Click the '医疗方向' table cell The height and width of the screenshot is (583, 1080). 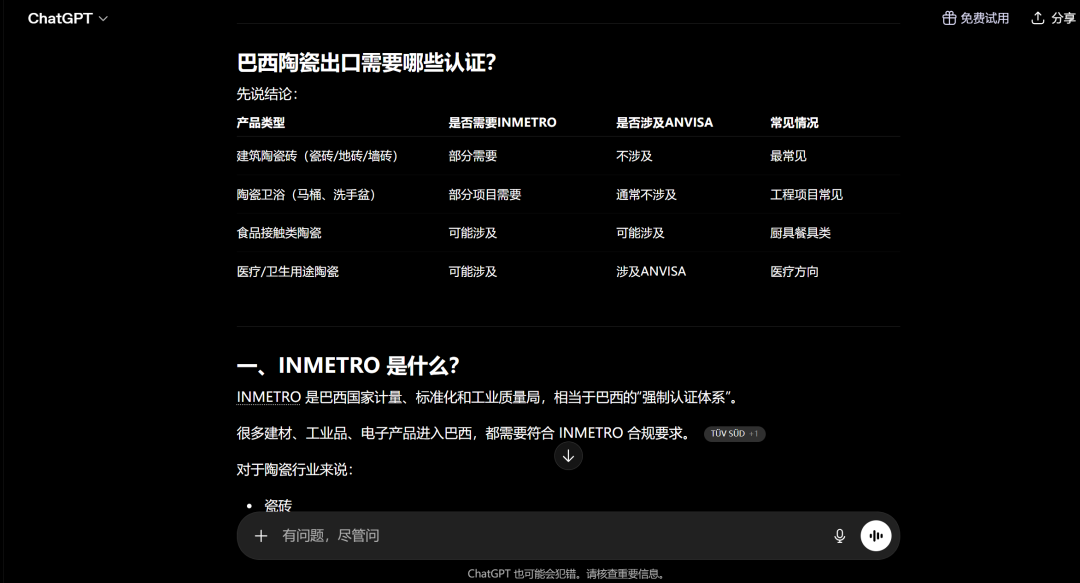click(x=794, y=272)
